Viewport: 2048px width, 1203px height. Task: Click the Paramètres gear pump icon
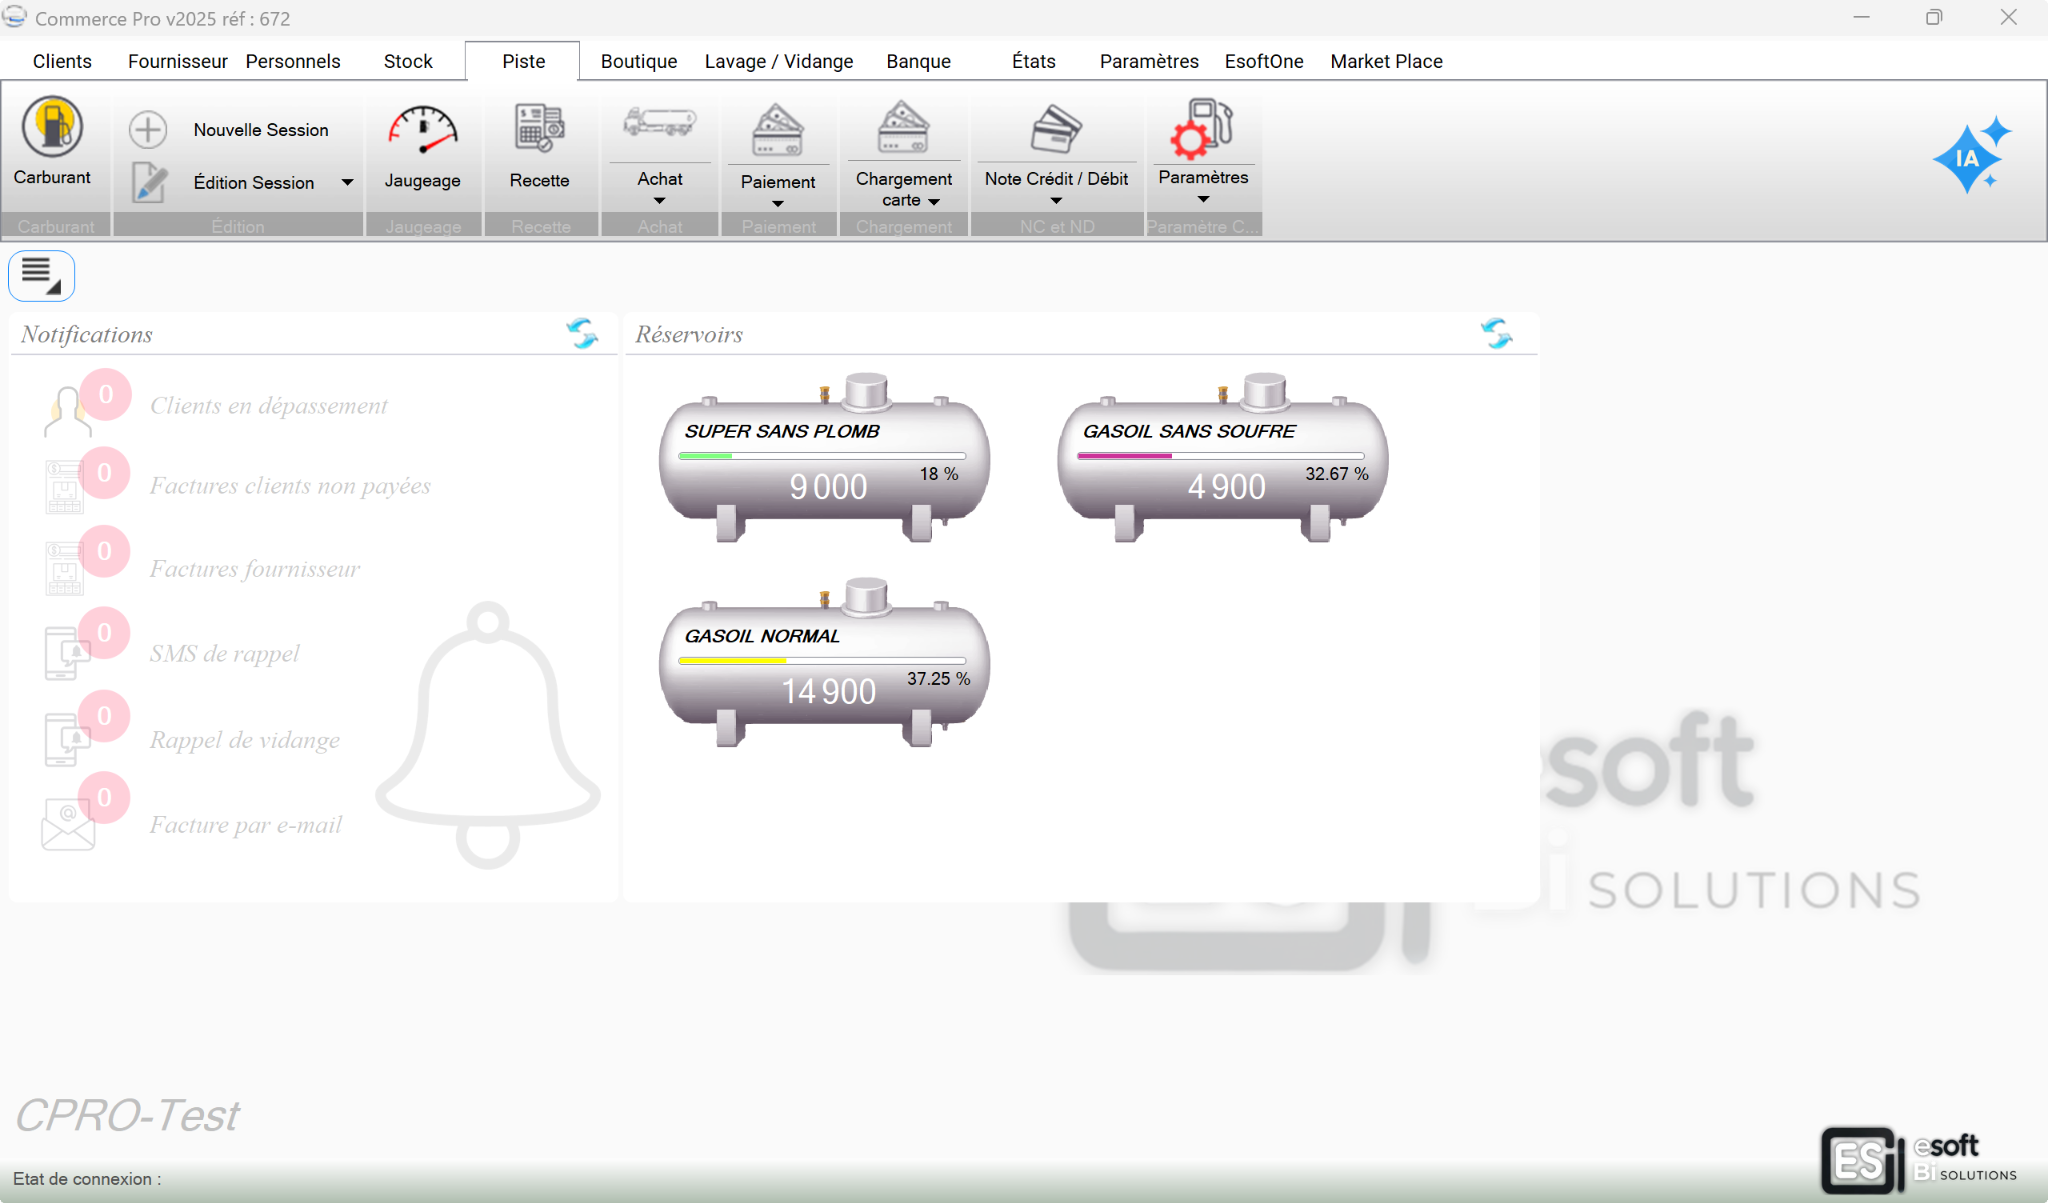[1203, 128]
